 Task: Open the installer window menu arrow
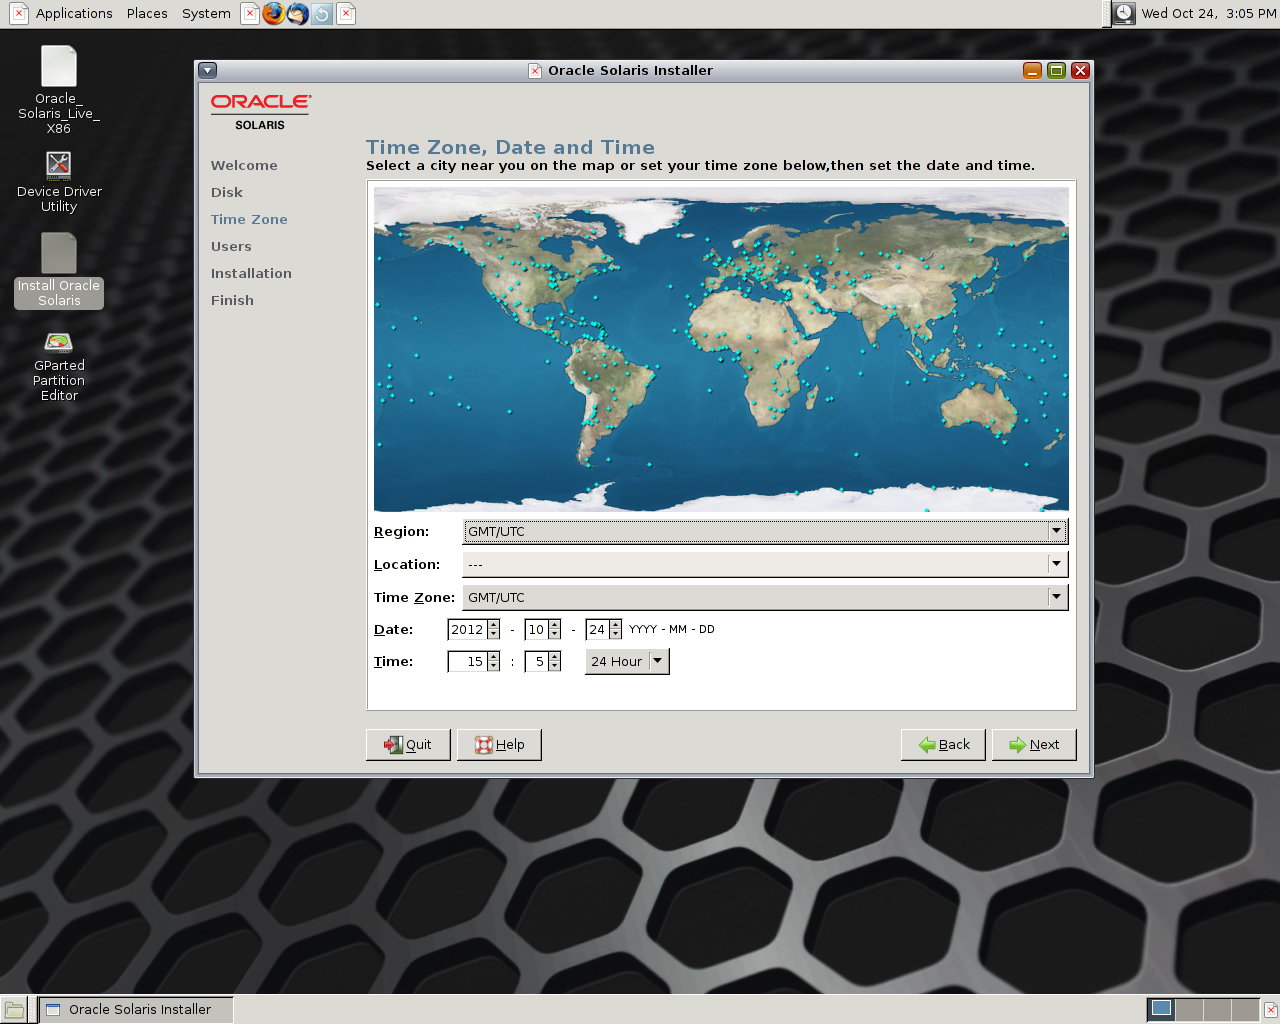(207, 70)
